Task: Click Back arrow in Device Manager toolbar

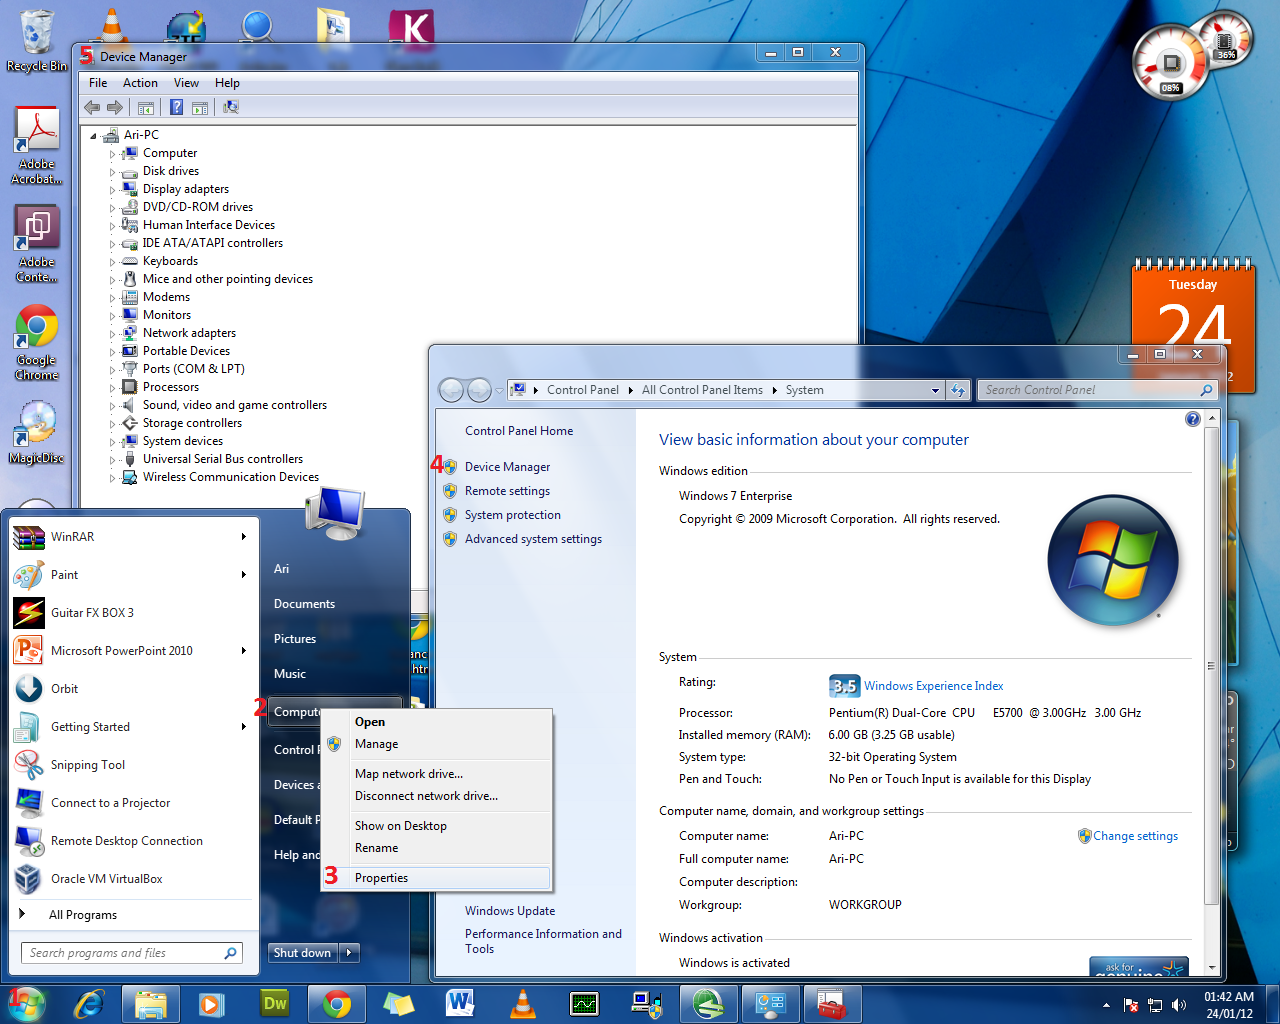Action: pyautogui.click(x=93, y=107)
